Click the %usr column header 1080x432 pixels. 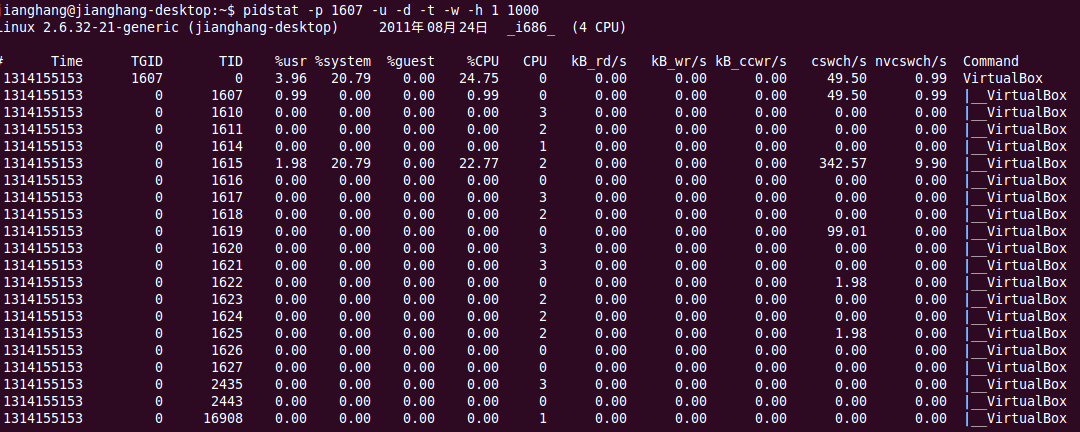291,61
